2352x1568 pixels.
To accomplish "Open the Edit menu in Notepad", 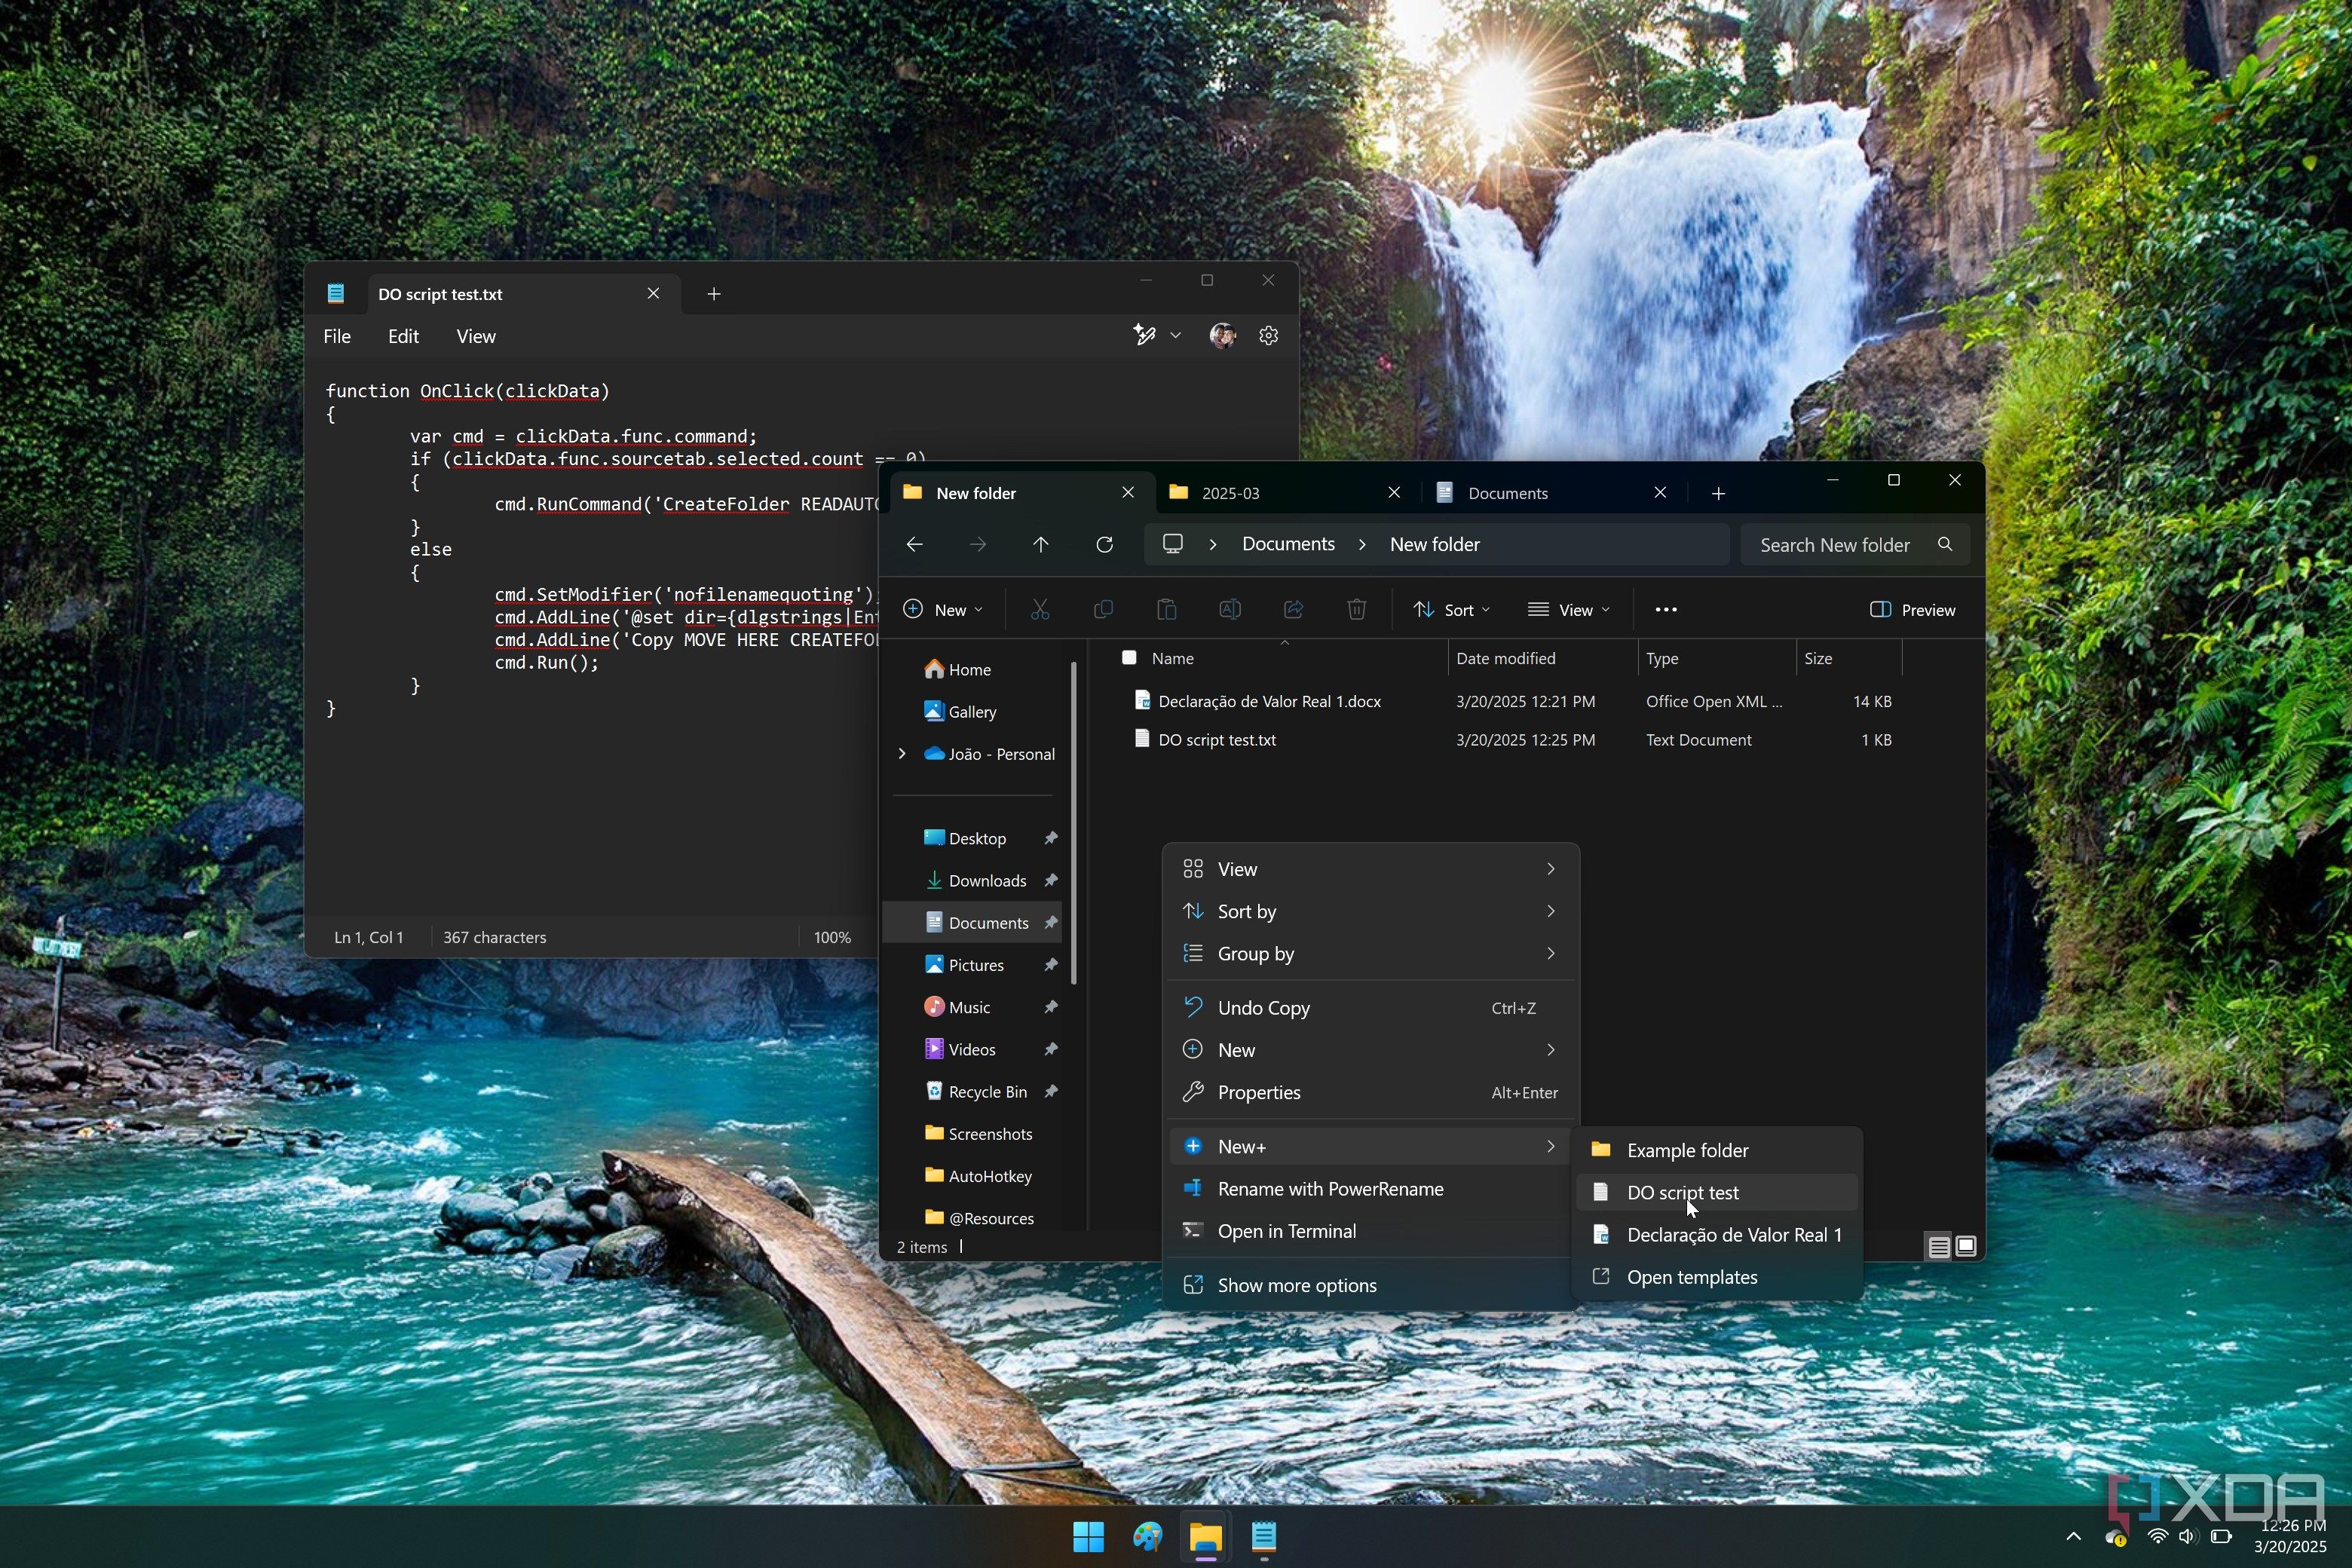I will coord(403,337).
